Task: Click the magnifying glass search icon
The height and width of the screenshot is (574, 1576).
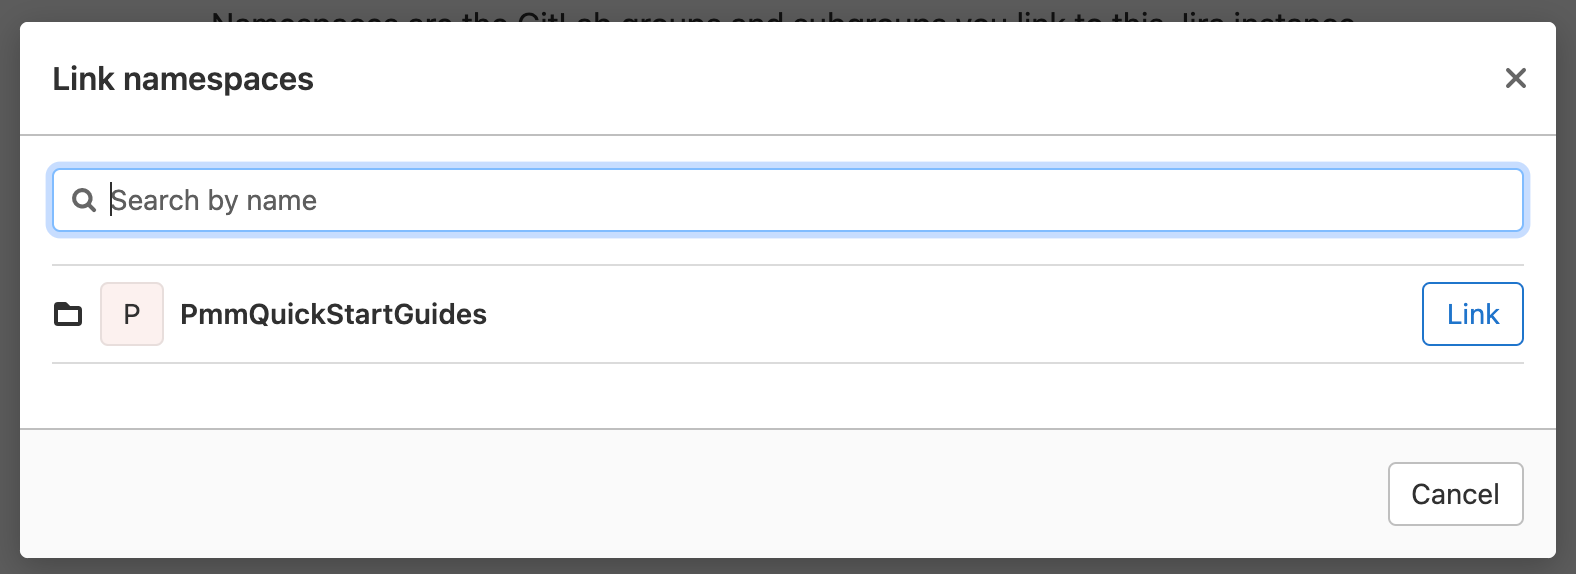Action: tap(84, 200)
